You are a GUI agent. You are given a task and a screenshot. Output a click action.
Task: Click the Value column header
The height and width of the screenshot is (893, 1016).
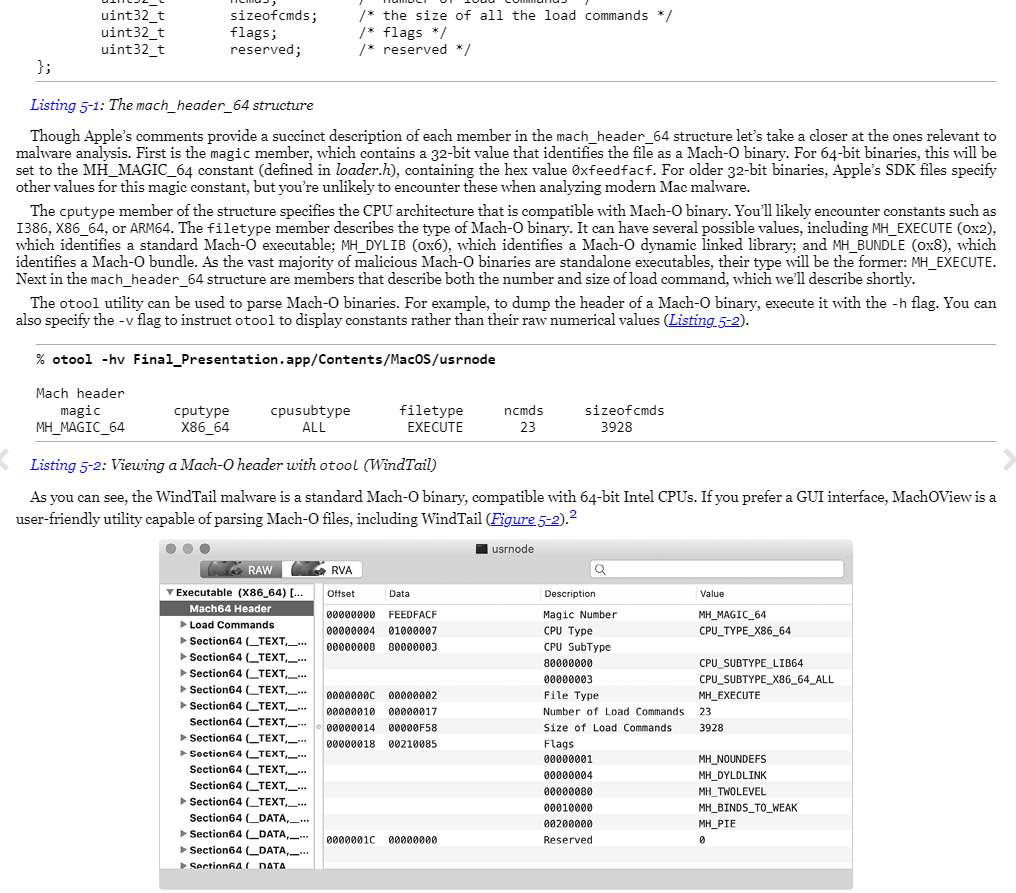click(713, 594)
